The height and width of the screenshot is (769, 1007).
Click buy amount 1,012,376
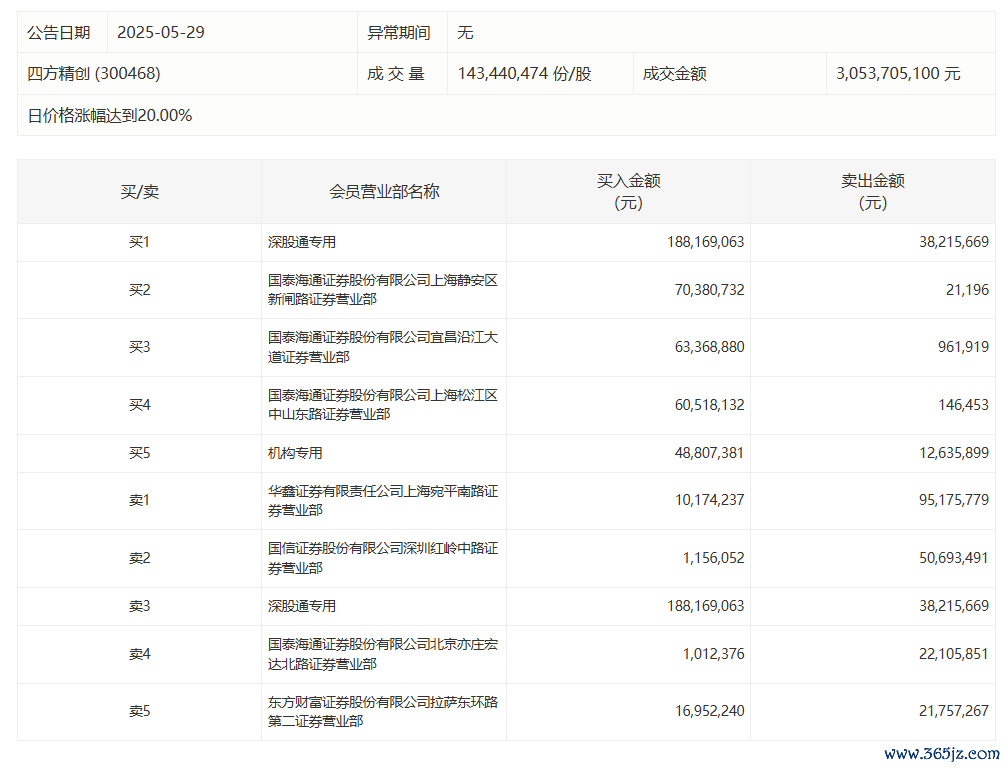coord(713,655)
